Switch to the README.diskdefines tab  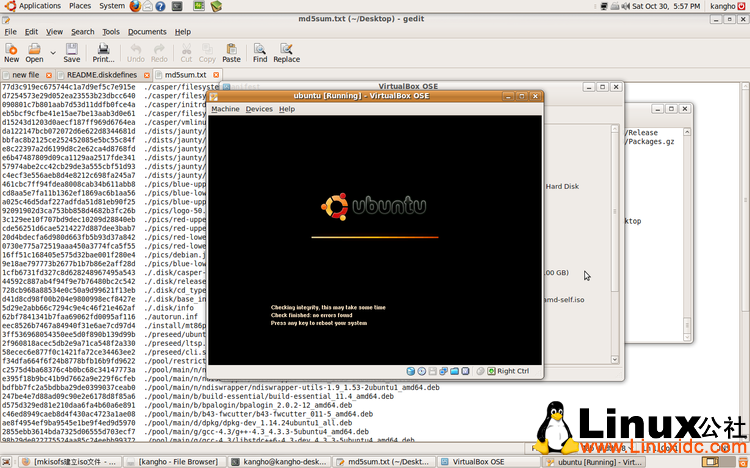[x=102, y=75]
